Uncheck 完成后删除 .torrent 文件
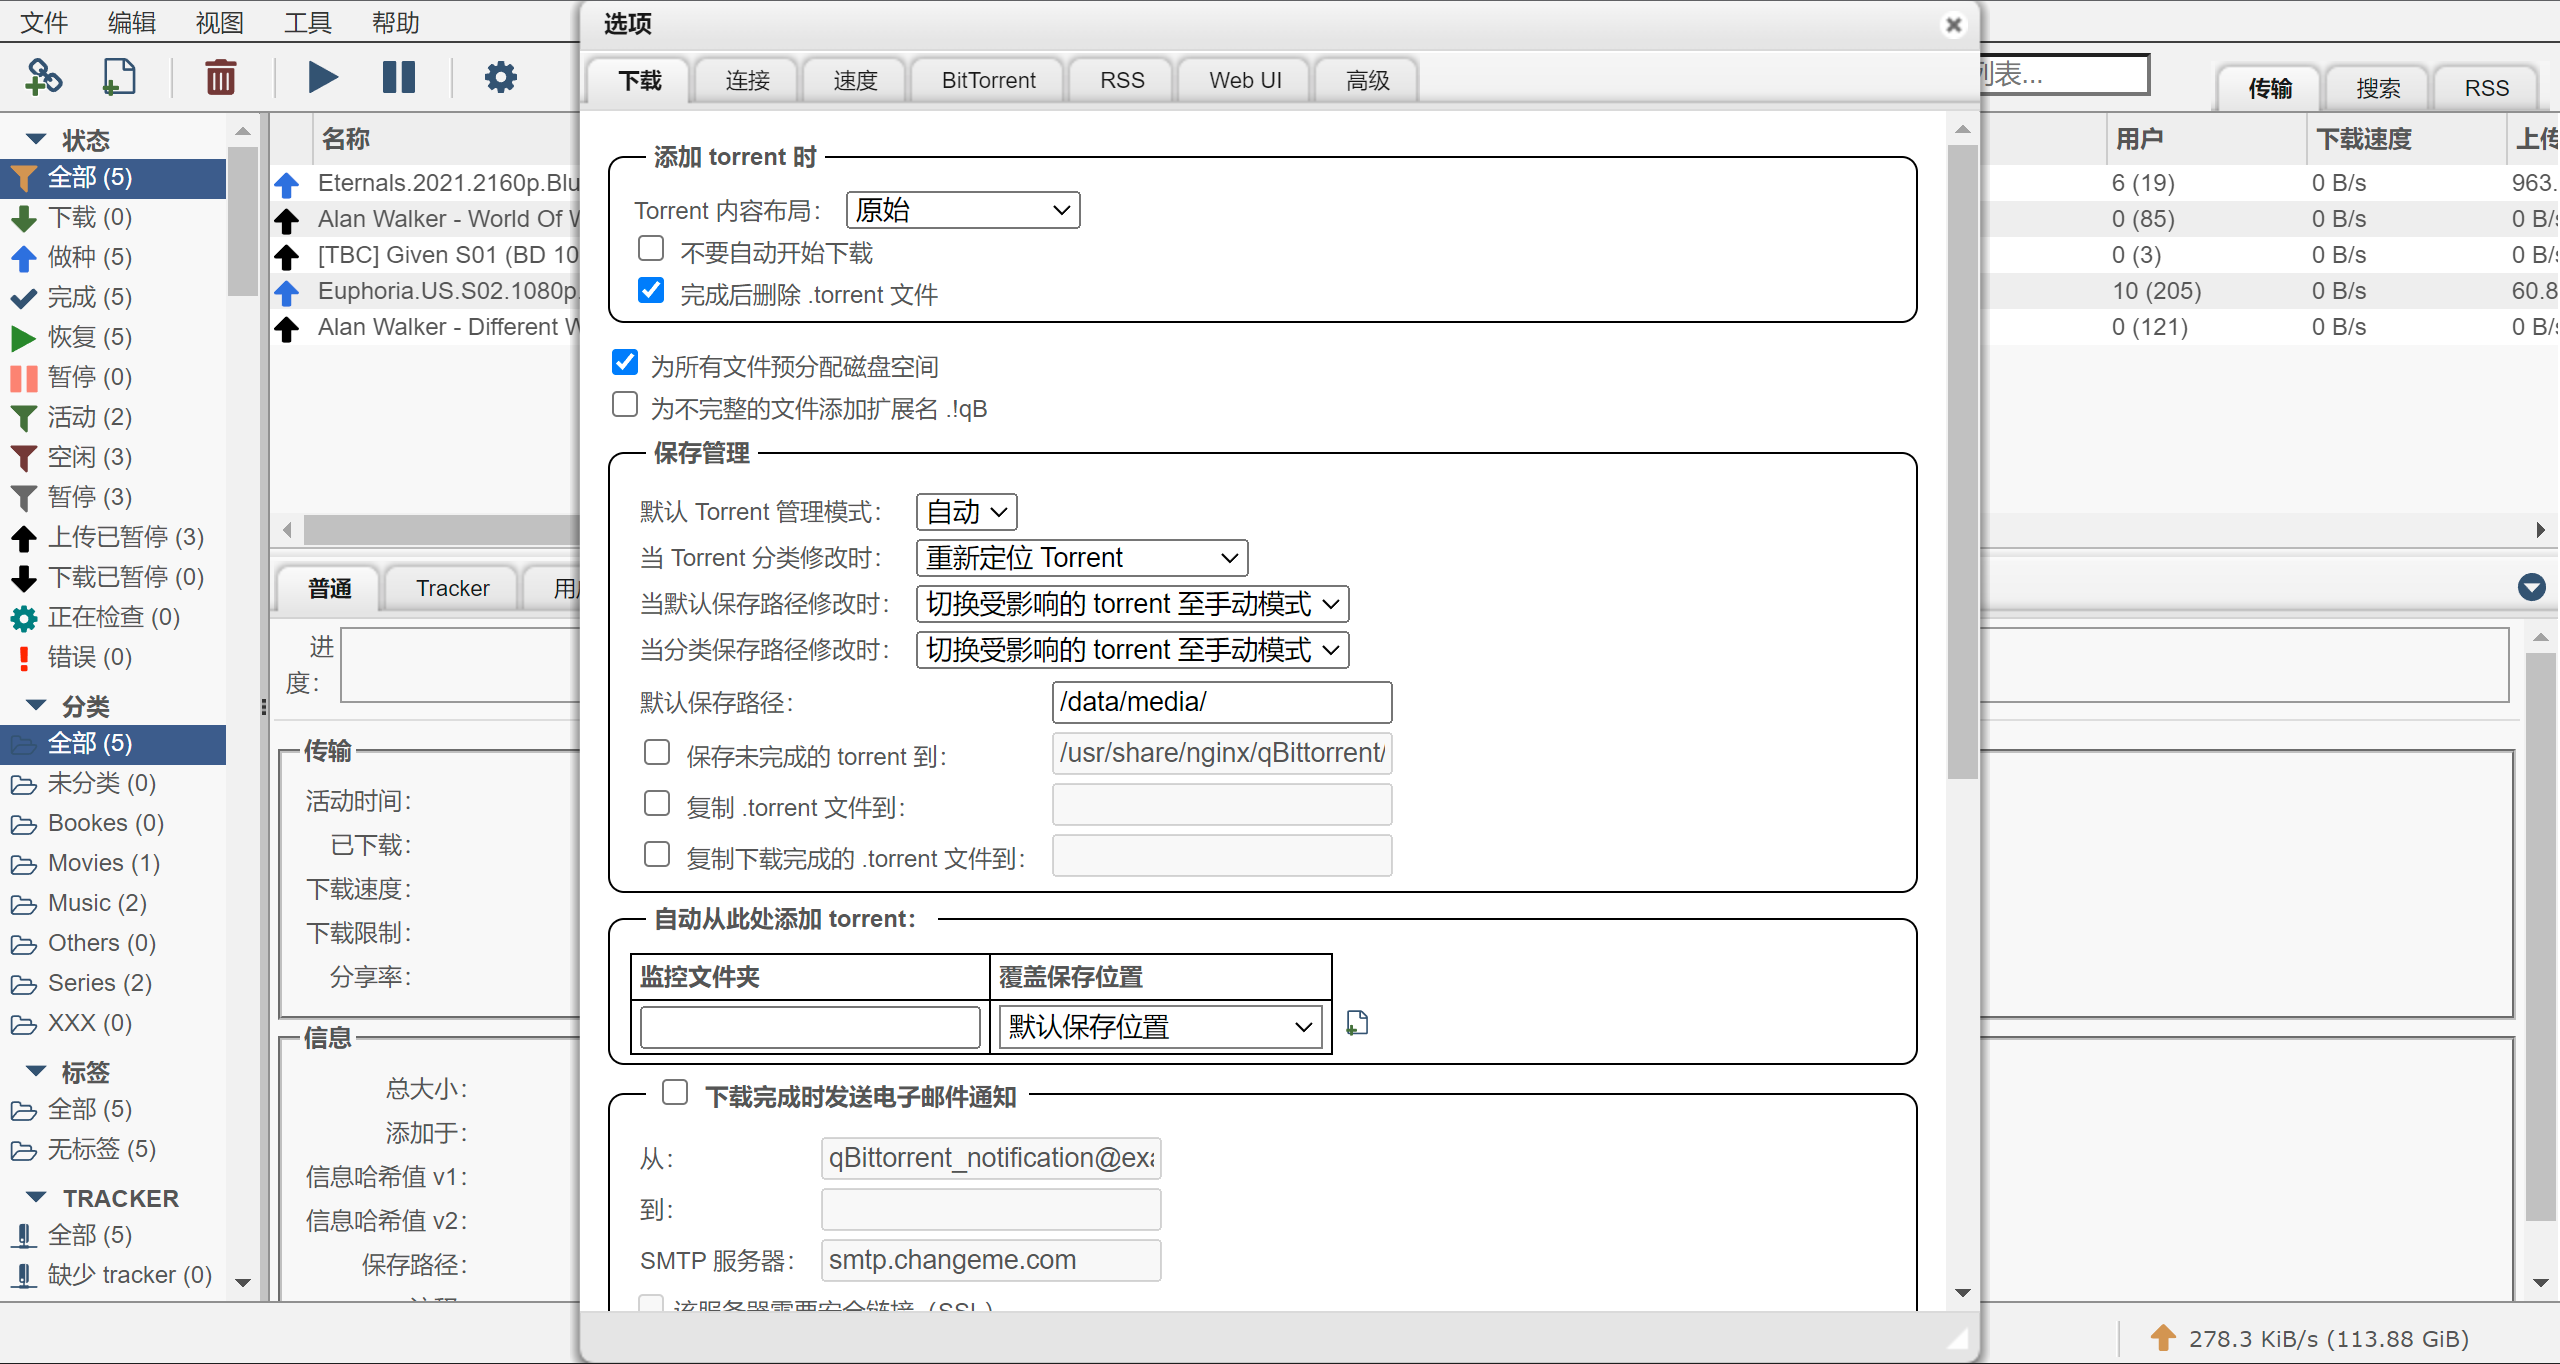The height and width of the screenshot is (1364, 2560). click(650, 290)
